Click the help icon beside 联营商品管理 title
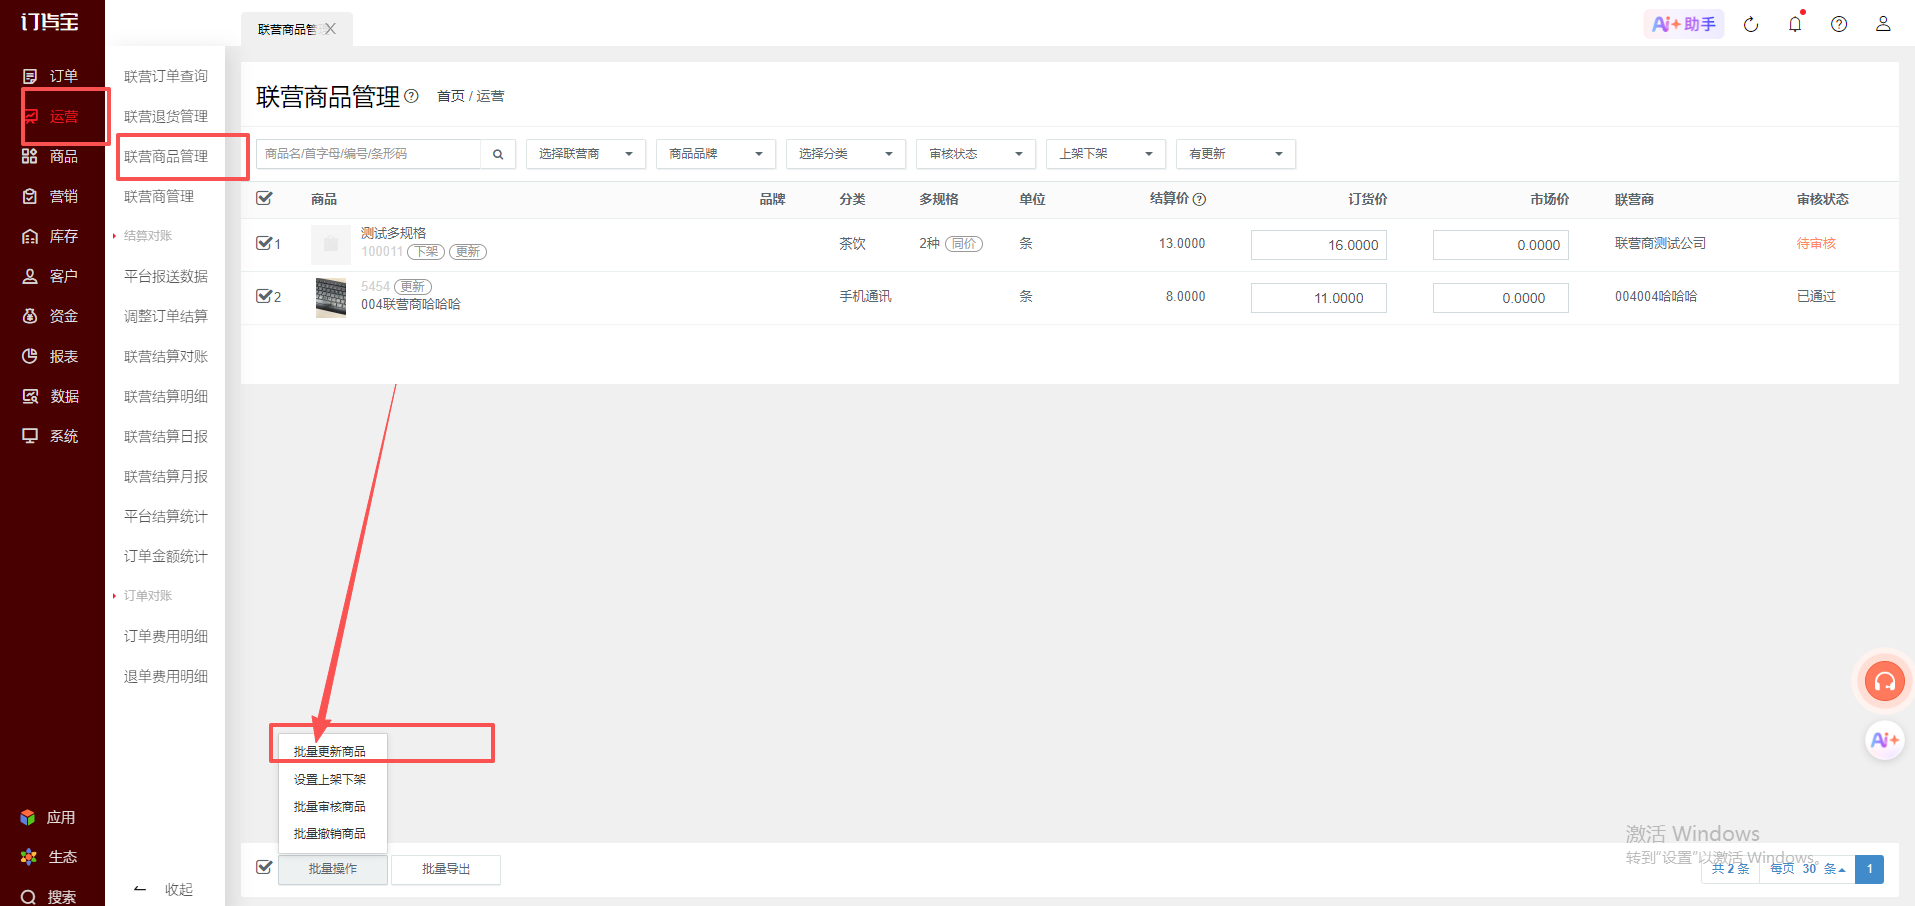This screenshot has width=1915, height=906. tap(411, 96)
